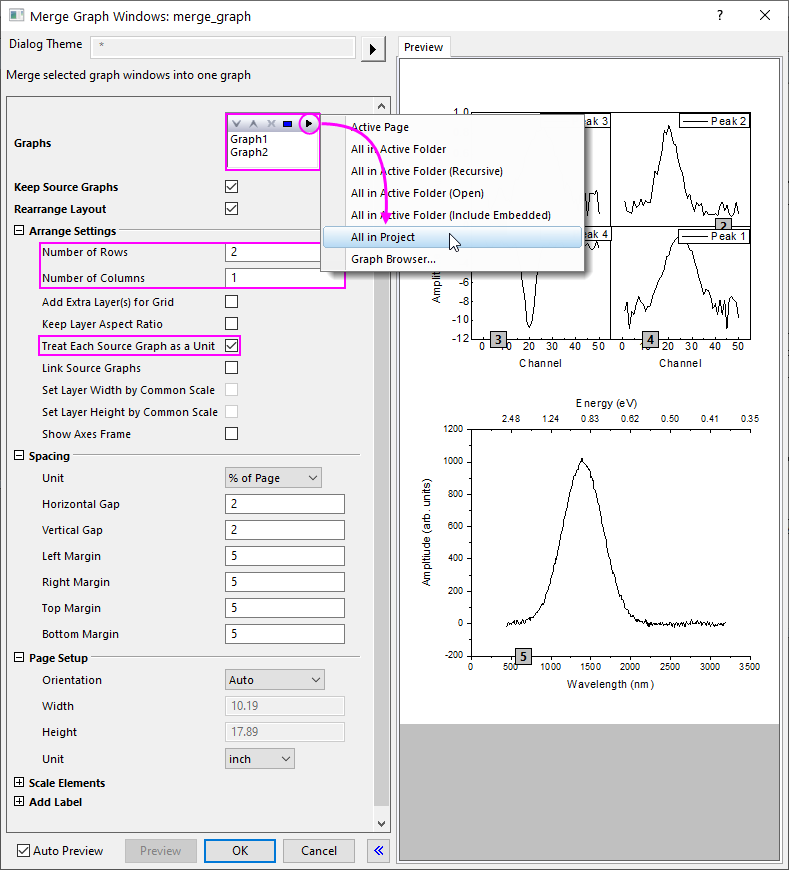Screen dimensions: 789x870
Task: Click the OK button
Action: coord(240,851)
